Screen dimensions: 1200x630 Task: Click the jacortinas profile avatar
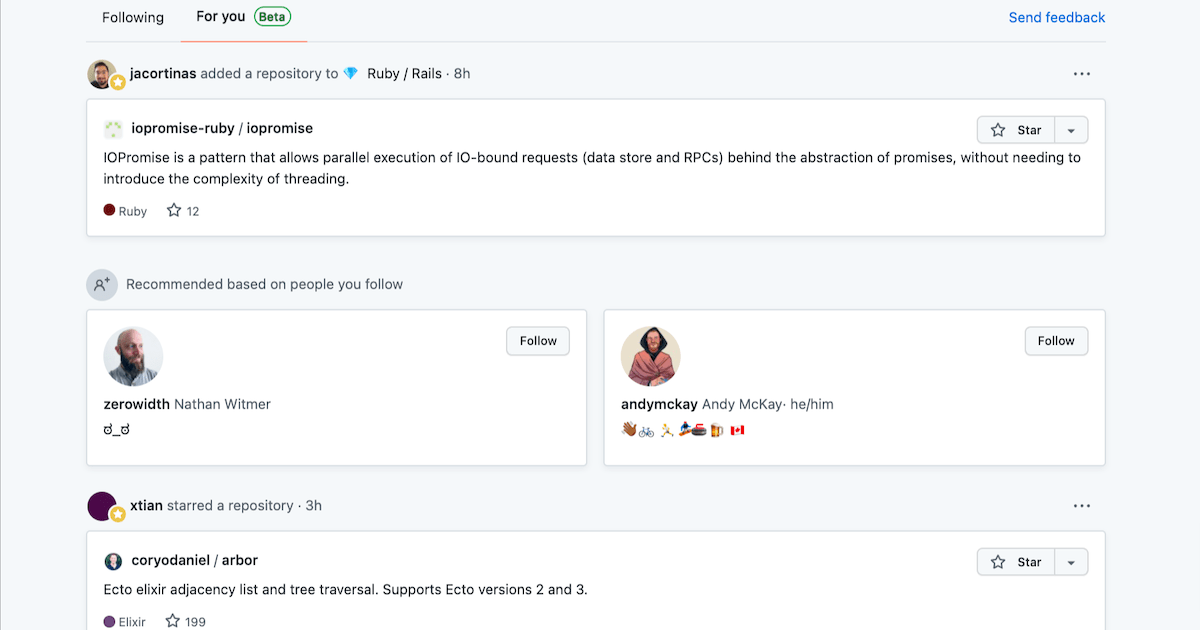pyautogui.click(x=100, y=73)
